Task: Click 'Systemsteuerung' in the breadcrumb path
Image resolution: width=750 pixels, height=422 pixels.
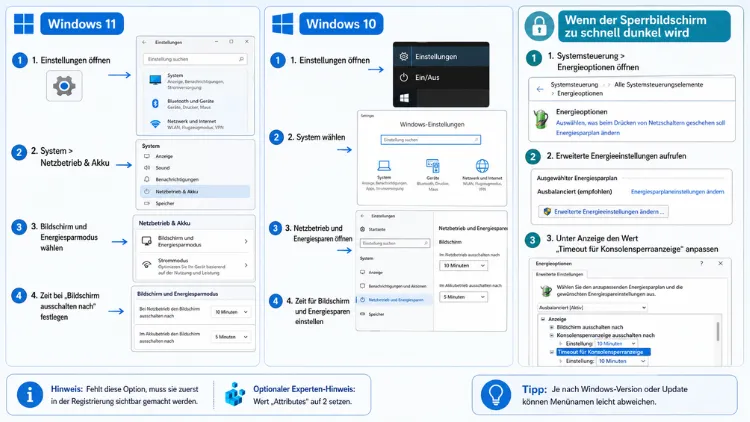Action: click(x=574, y=85)
